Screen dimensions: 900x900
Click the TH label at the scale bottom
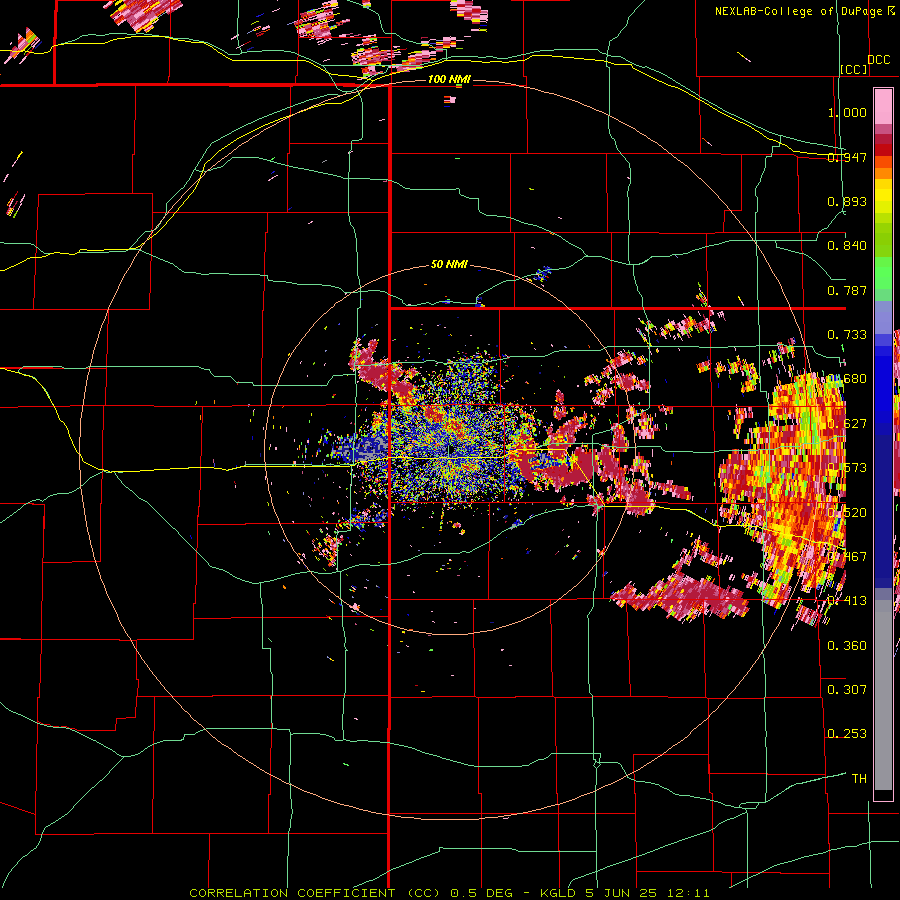pos(859,778)
